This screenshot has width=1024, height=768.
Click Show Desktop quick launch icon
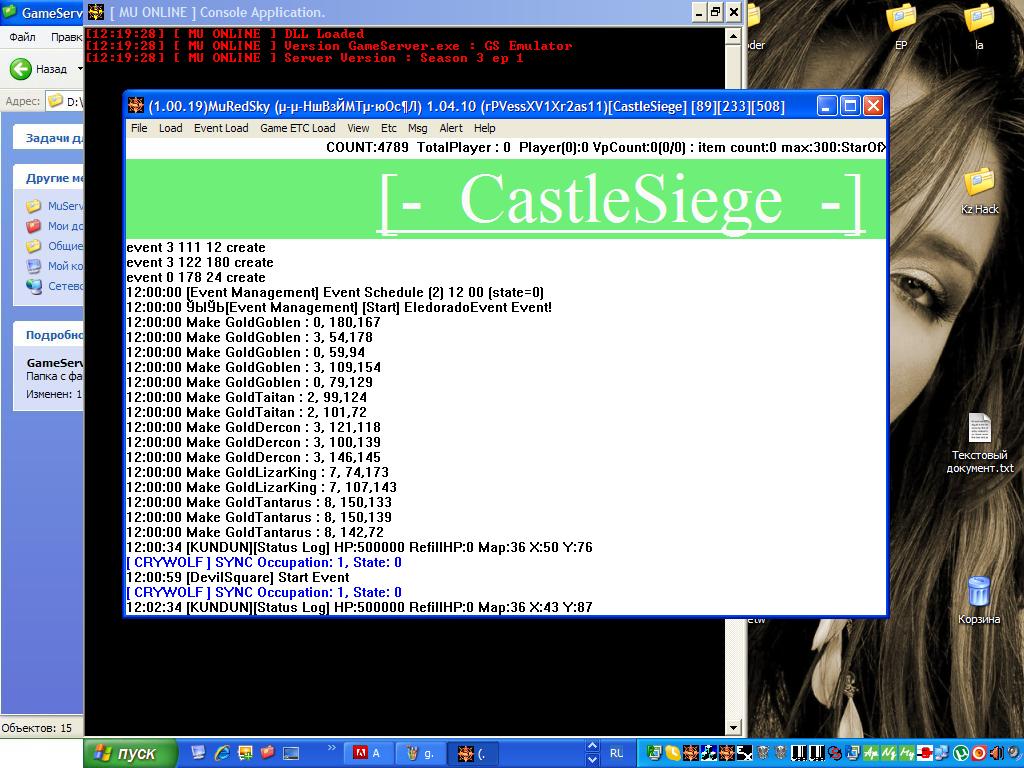click(x=199, y=753)
